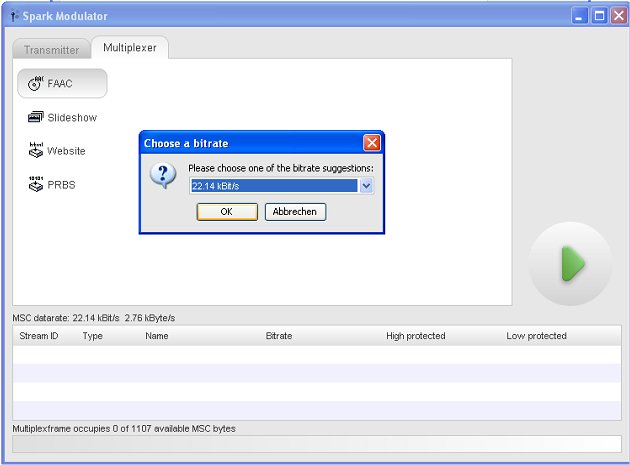The image size is (630, 465).
Task: Cancel with the Abbrechen button
Action: (x=295, y=212)
